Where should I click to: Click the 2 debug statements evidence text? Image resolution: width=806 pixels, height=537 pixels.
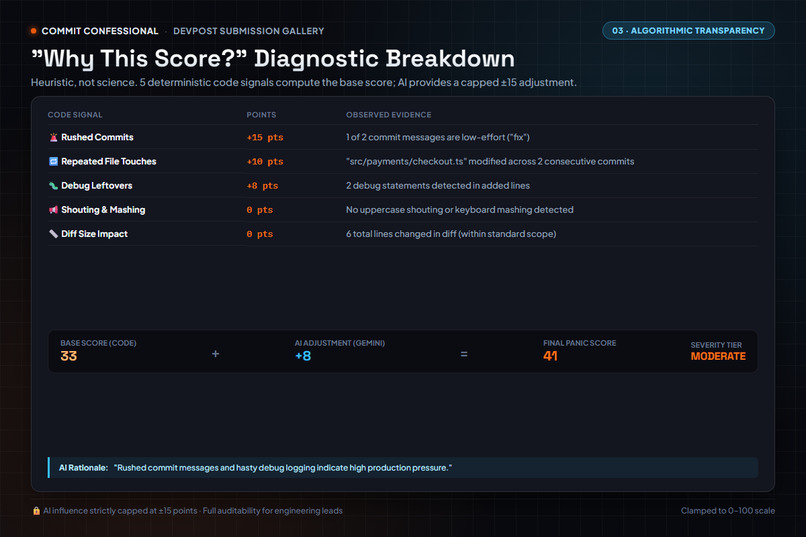pos(437,186)
